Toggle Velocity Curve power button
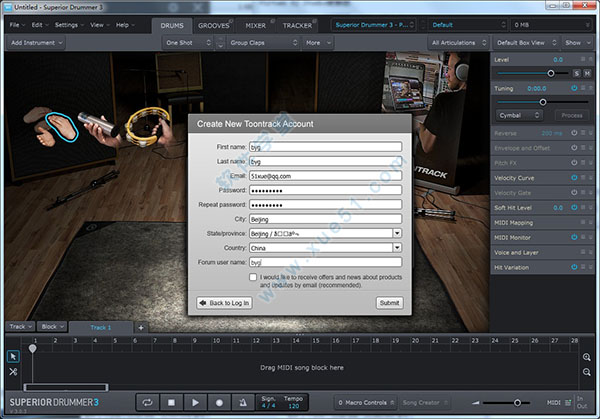Screen dimensions: 600x419 tap(574, 178)
